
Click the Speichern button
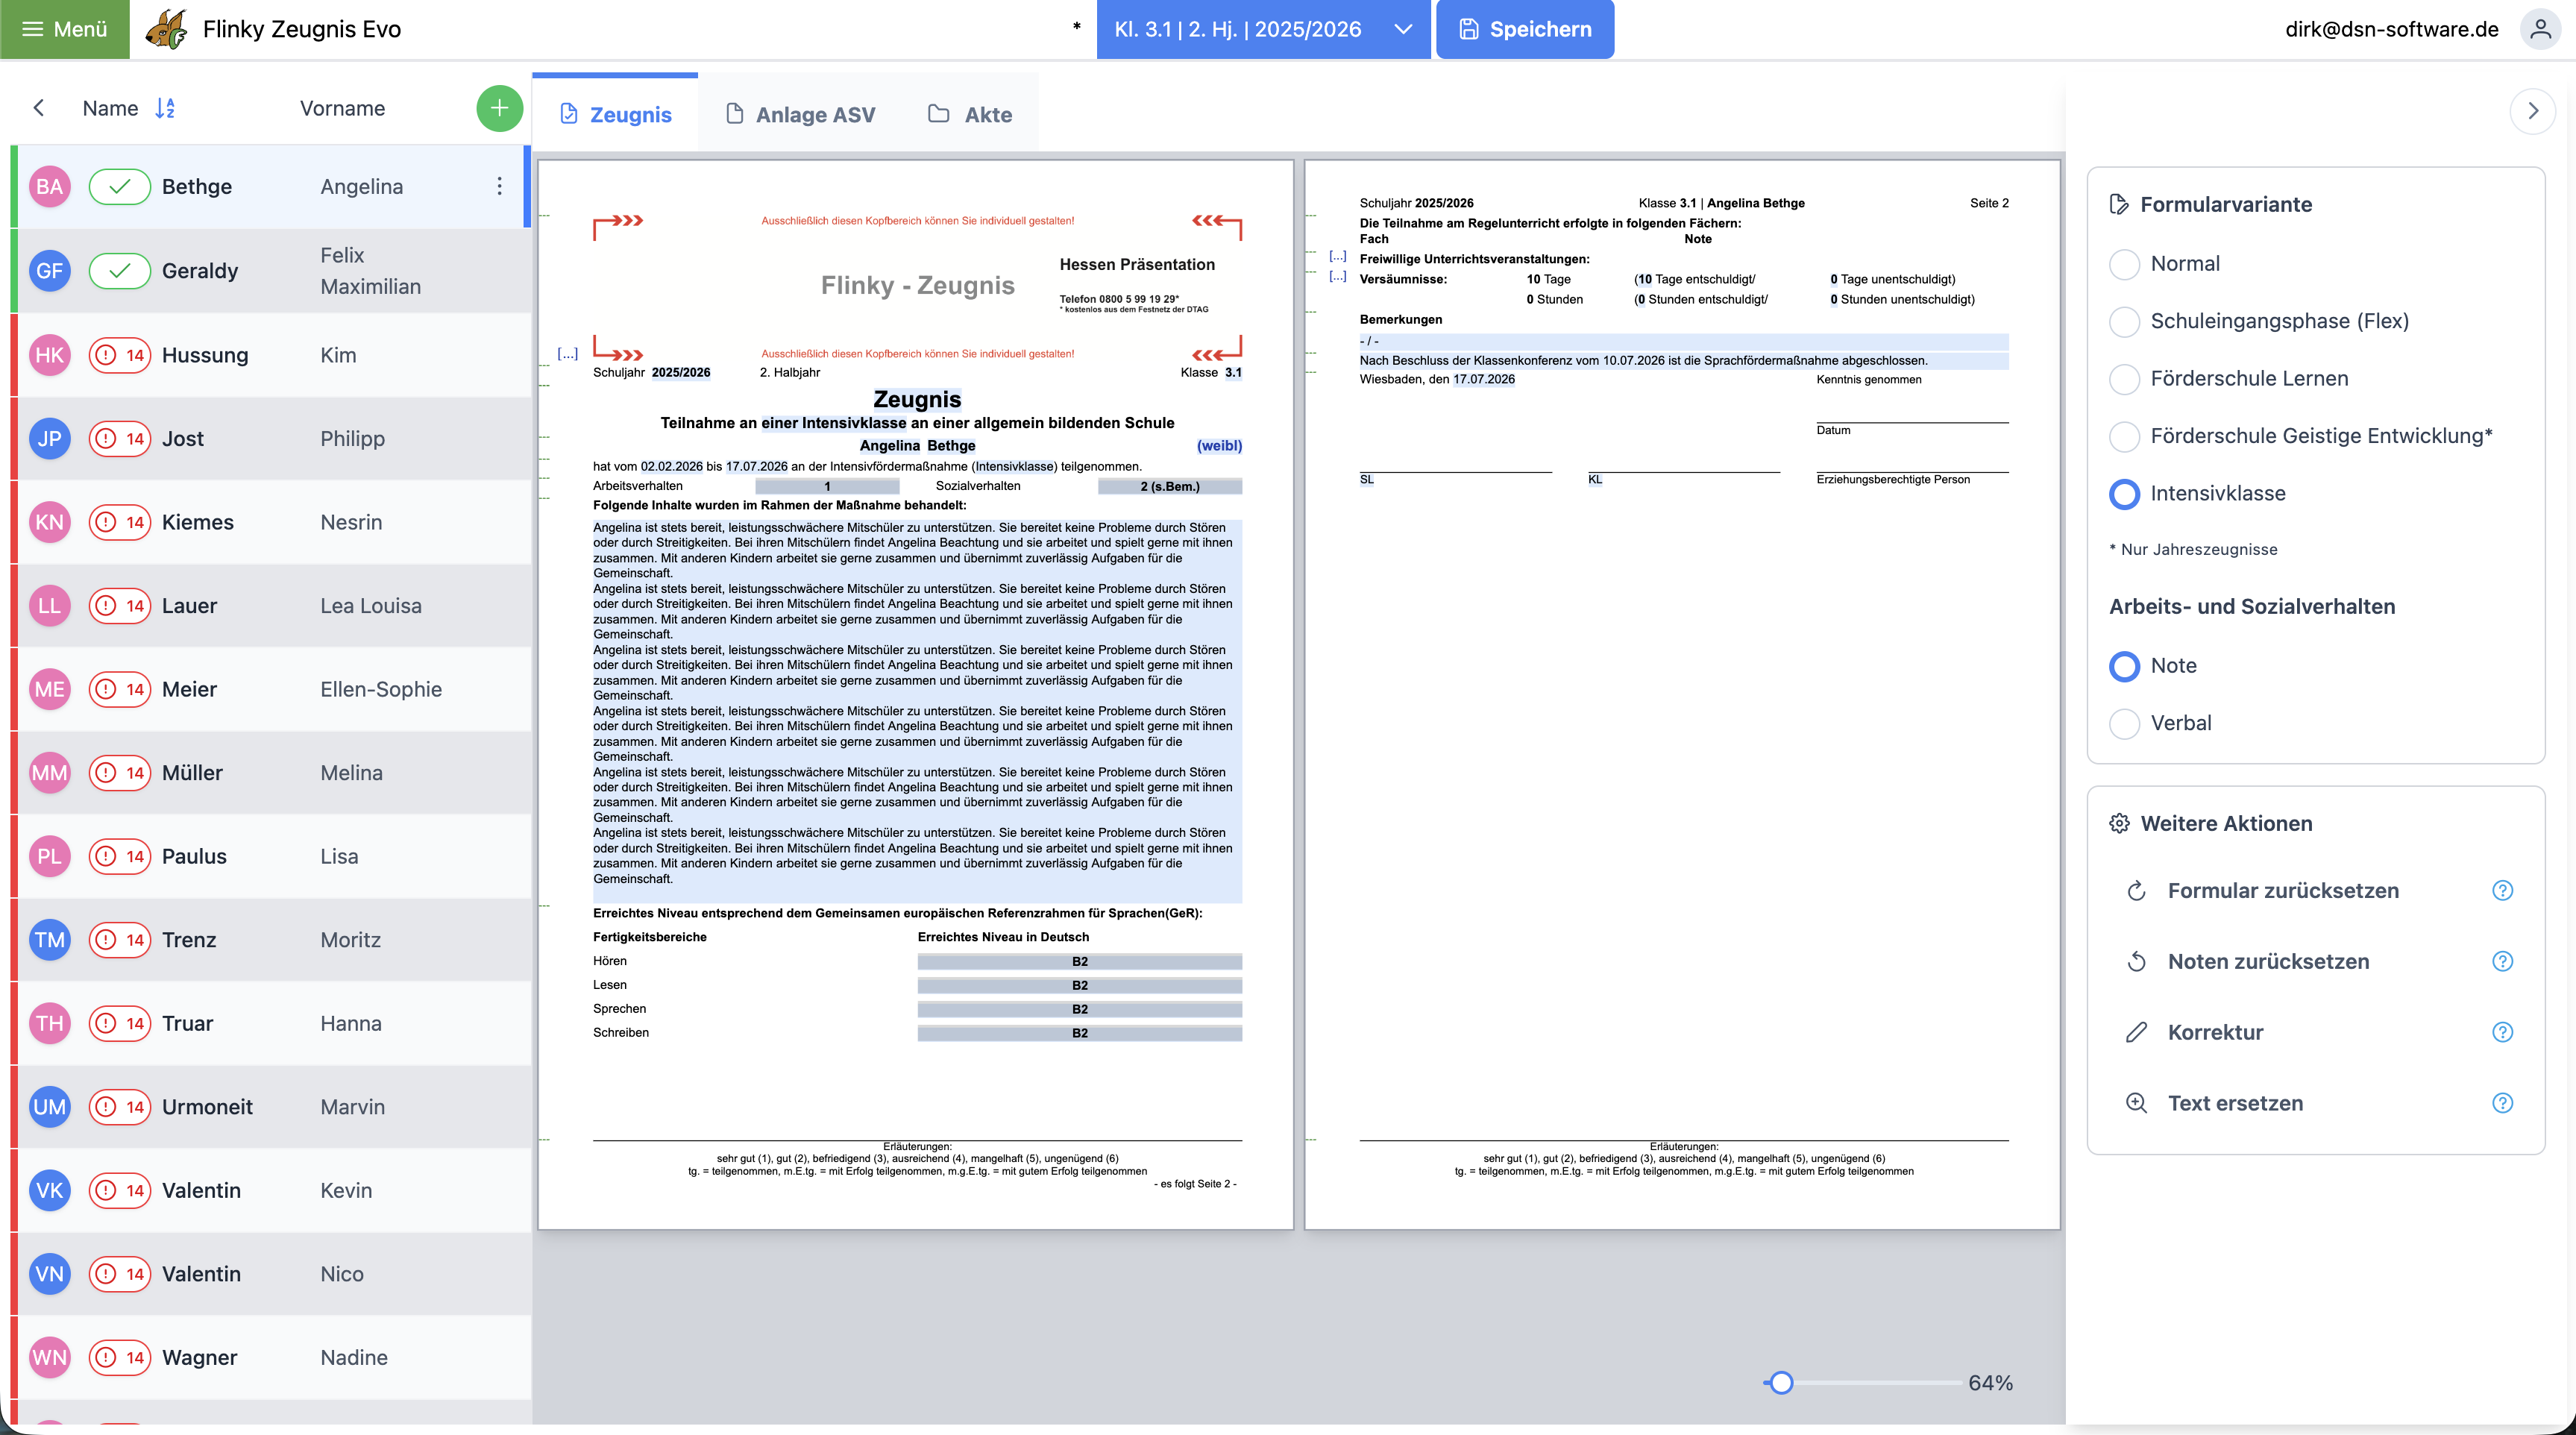click(1524, 29)
